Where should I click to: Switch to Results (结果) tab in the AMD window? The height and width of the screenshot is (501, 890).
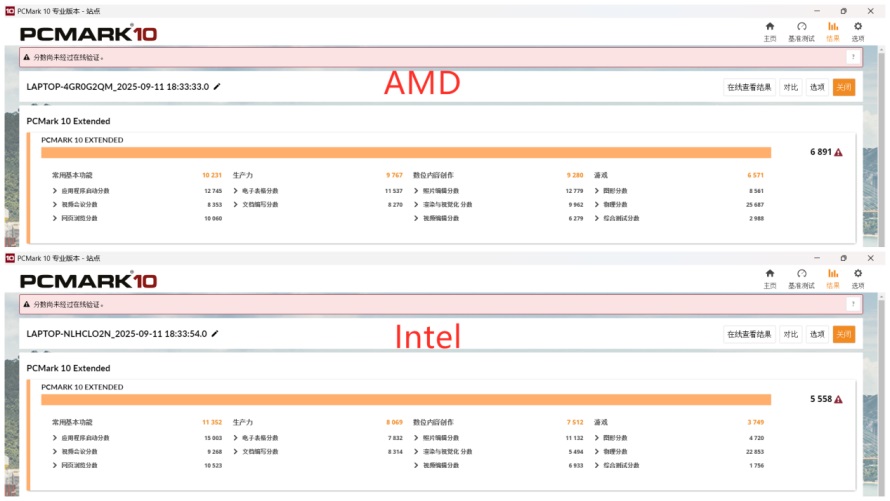click(x=833, y=27)
